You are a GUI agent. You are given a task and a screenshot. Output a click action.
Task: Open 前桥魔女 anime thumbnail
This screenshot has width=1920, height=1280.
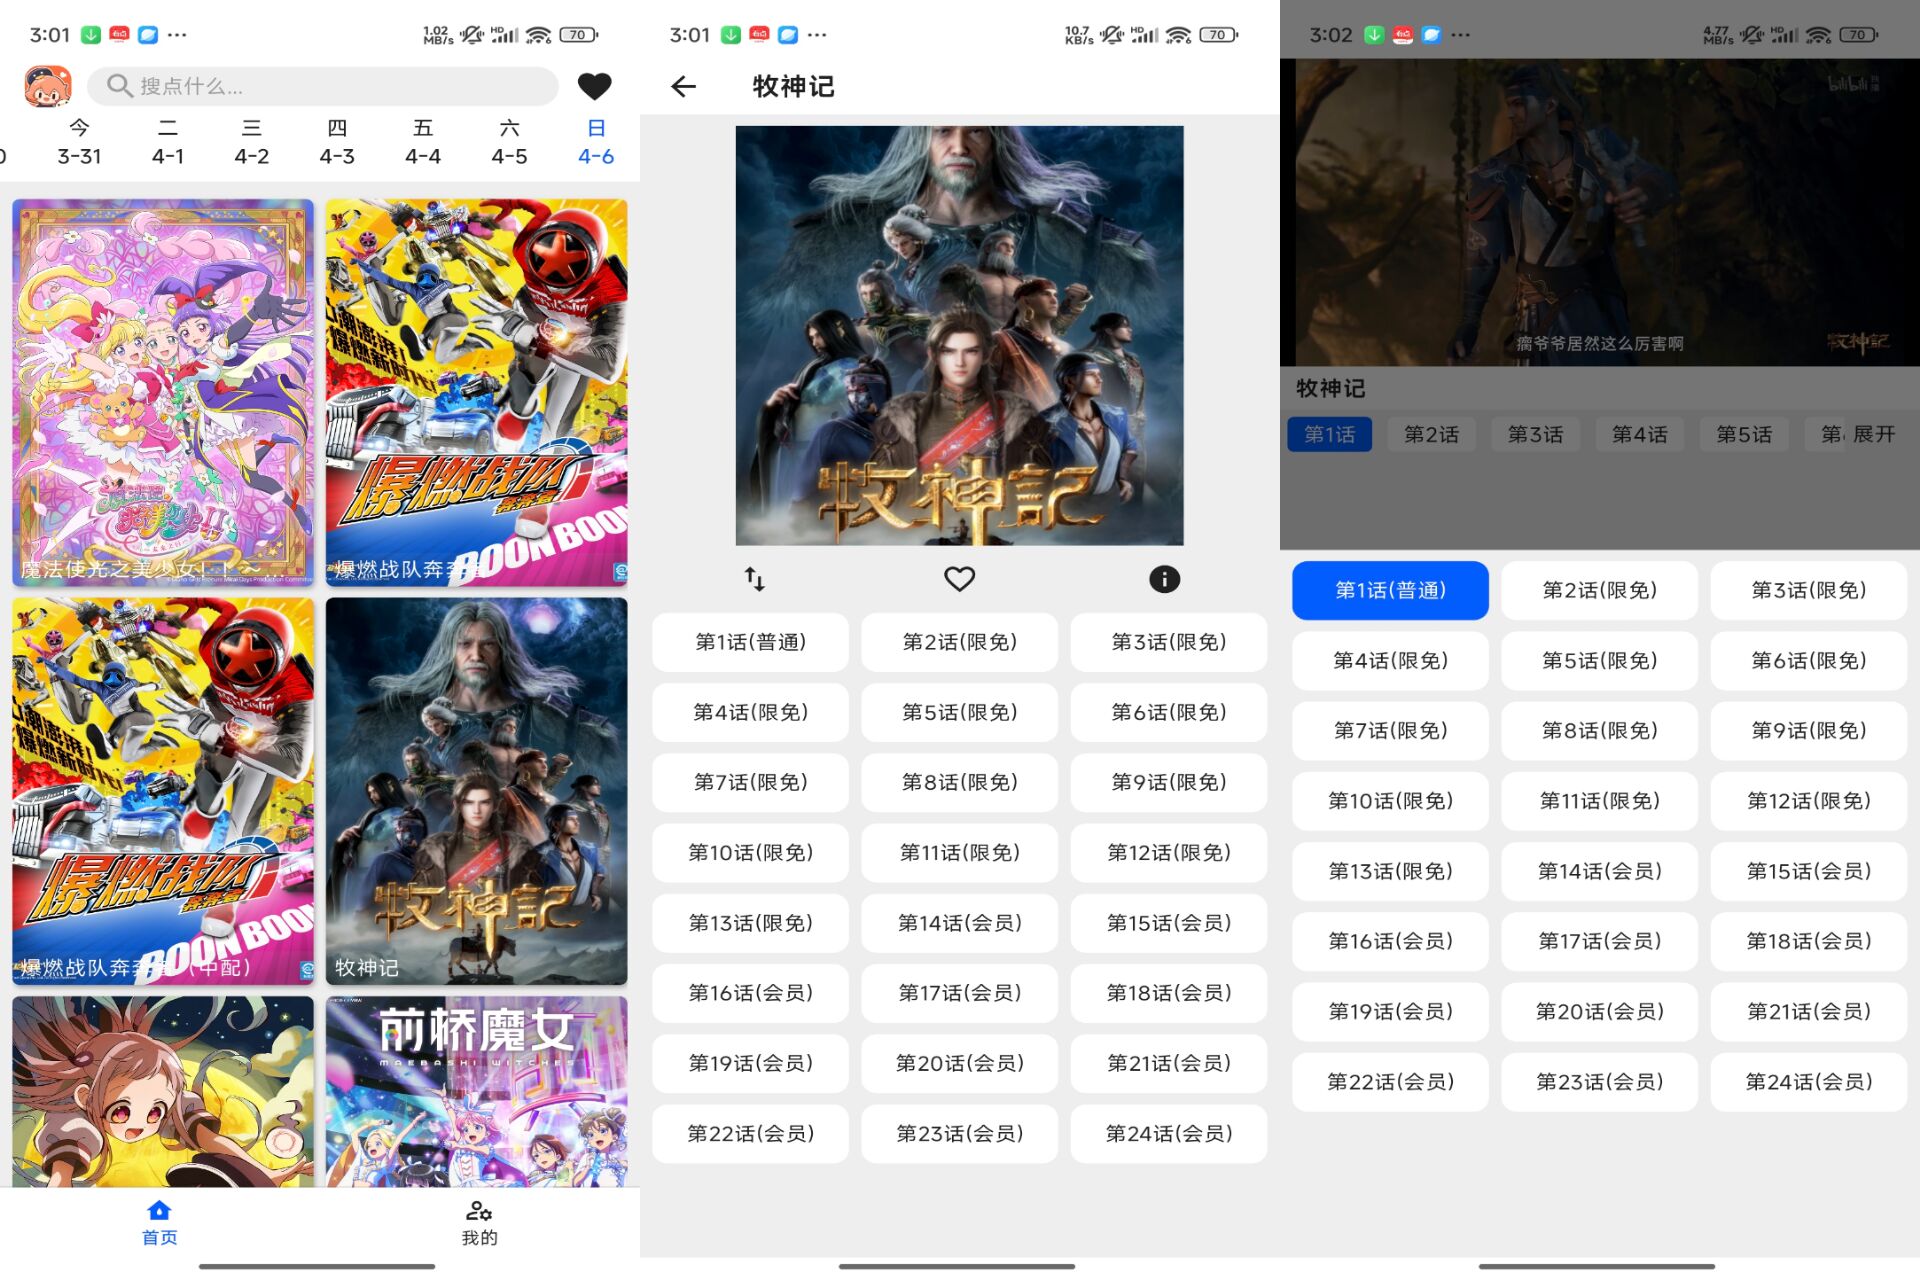[x=476, y=1090]
